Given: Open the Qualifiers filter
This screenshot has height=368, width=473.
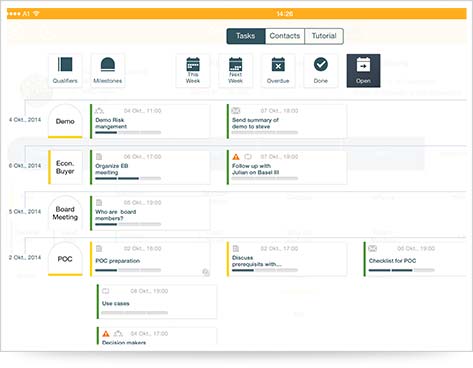Looking at the screenshot, I should 65,71.
